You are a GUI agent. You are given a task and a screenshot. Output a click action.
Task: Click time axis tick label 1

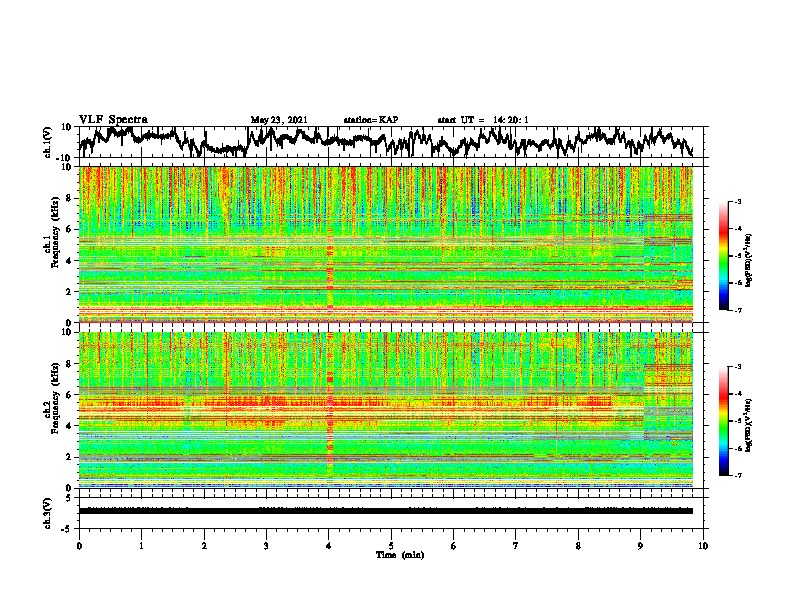(x=141, y=546)
